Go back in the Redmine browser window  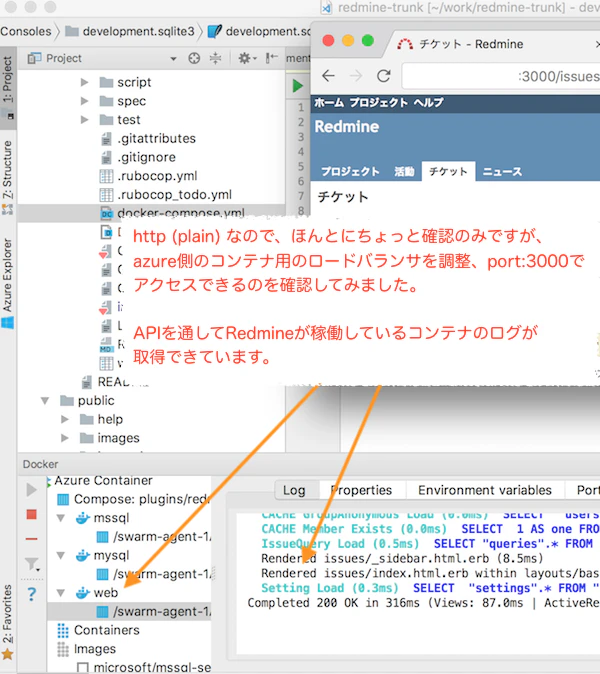[x=328, y=76]
